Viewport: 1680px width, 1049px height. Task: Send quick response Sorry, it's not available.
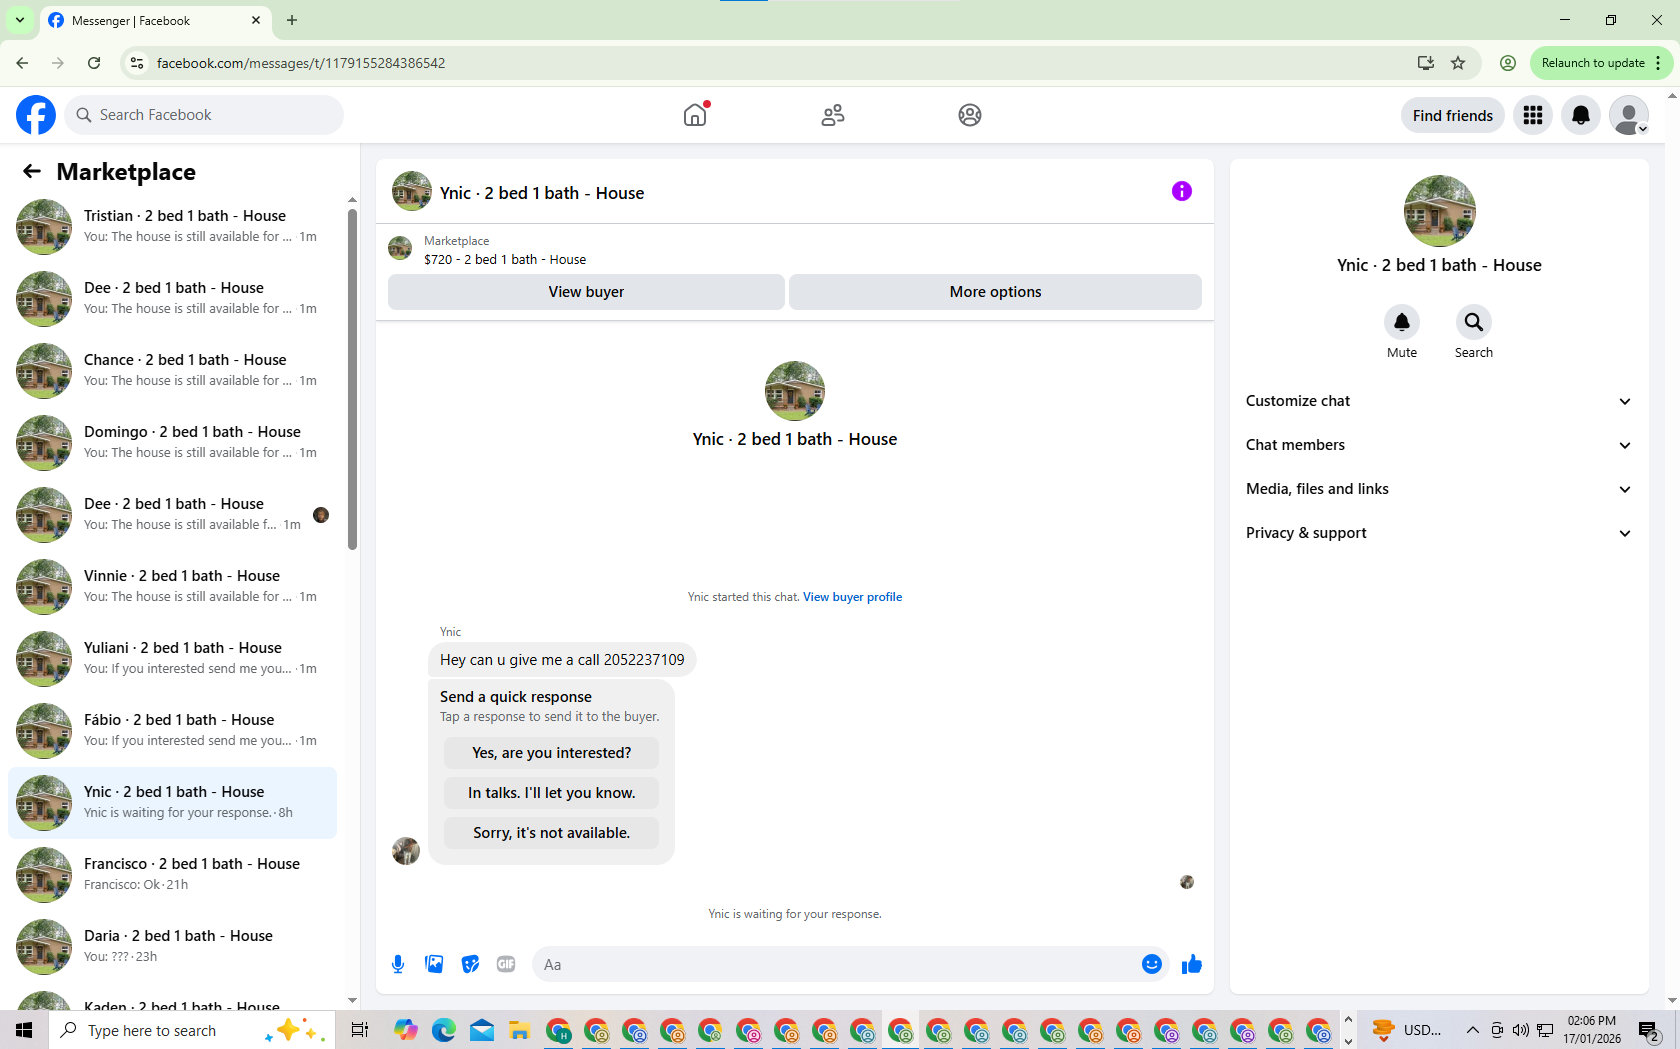552,833
